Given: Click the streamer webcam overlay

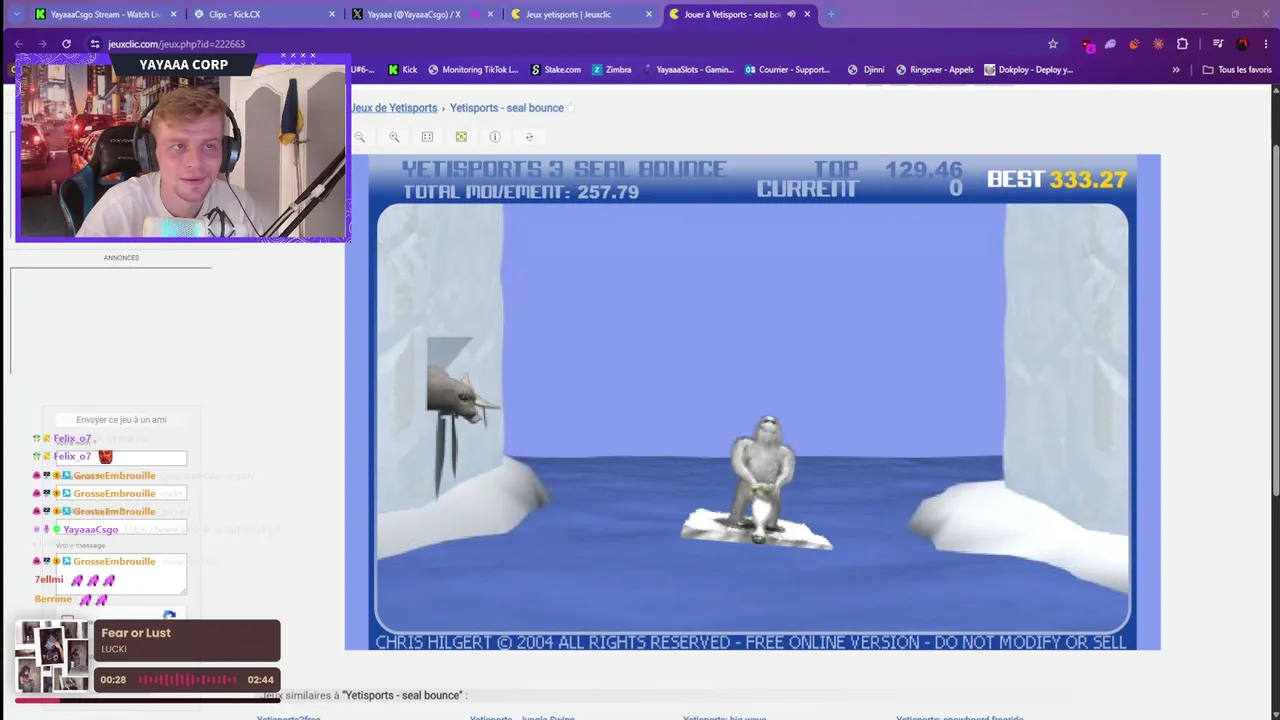Looking at the screenshot, I should coord(182,148).
